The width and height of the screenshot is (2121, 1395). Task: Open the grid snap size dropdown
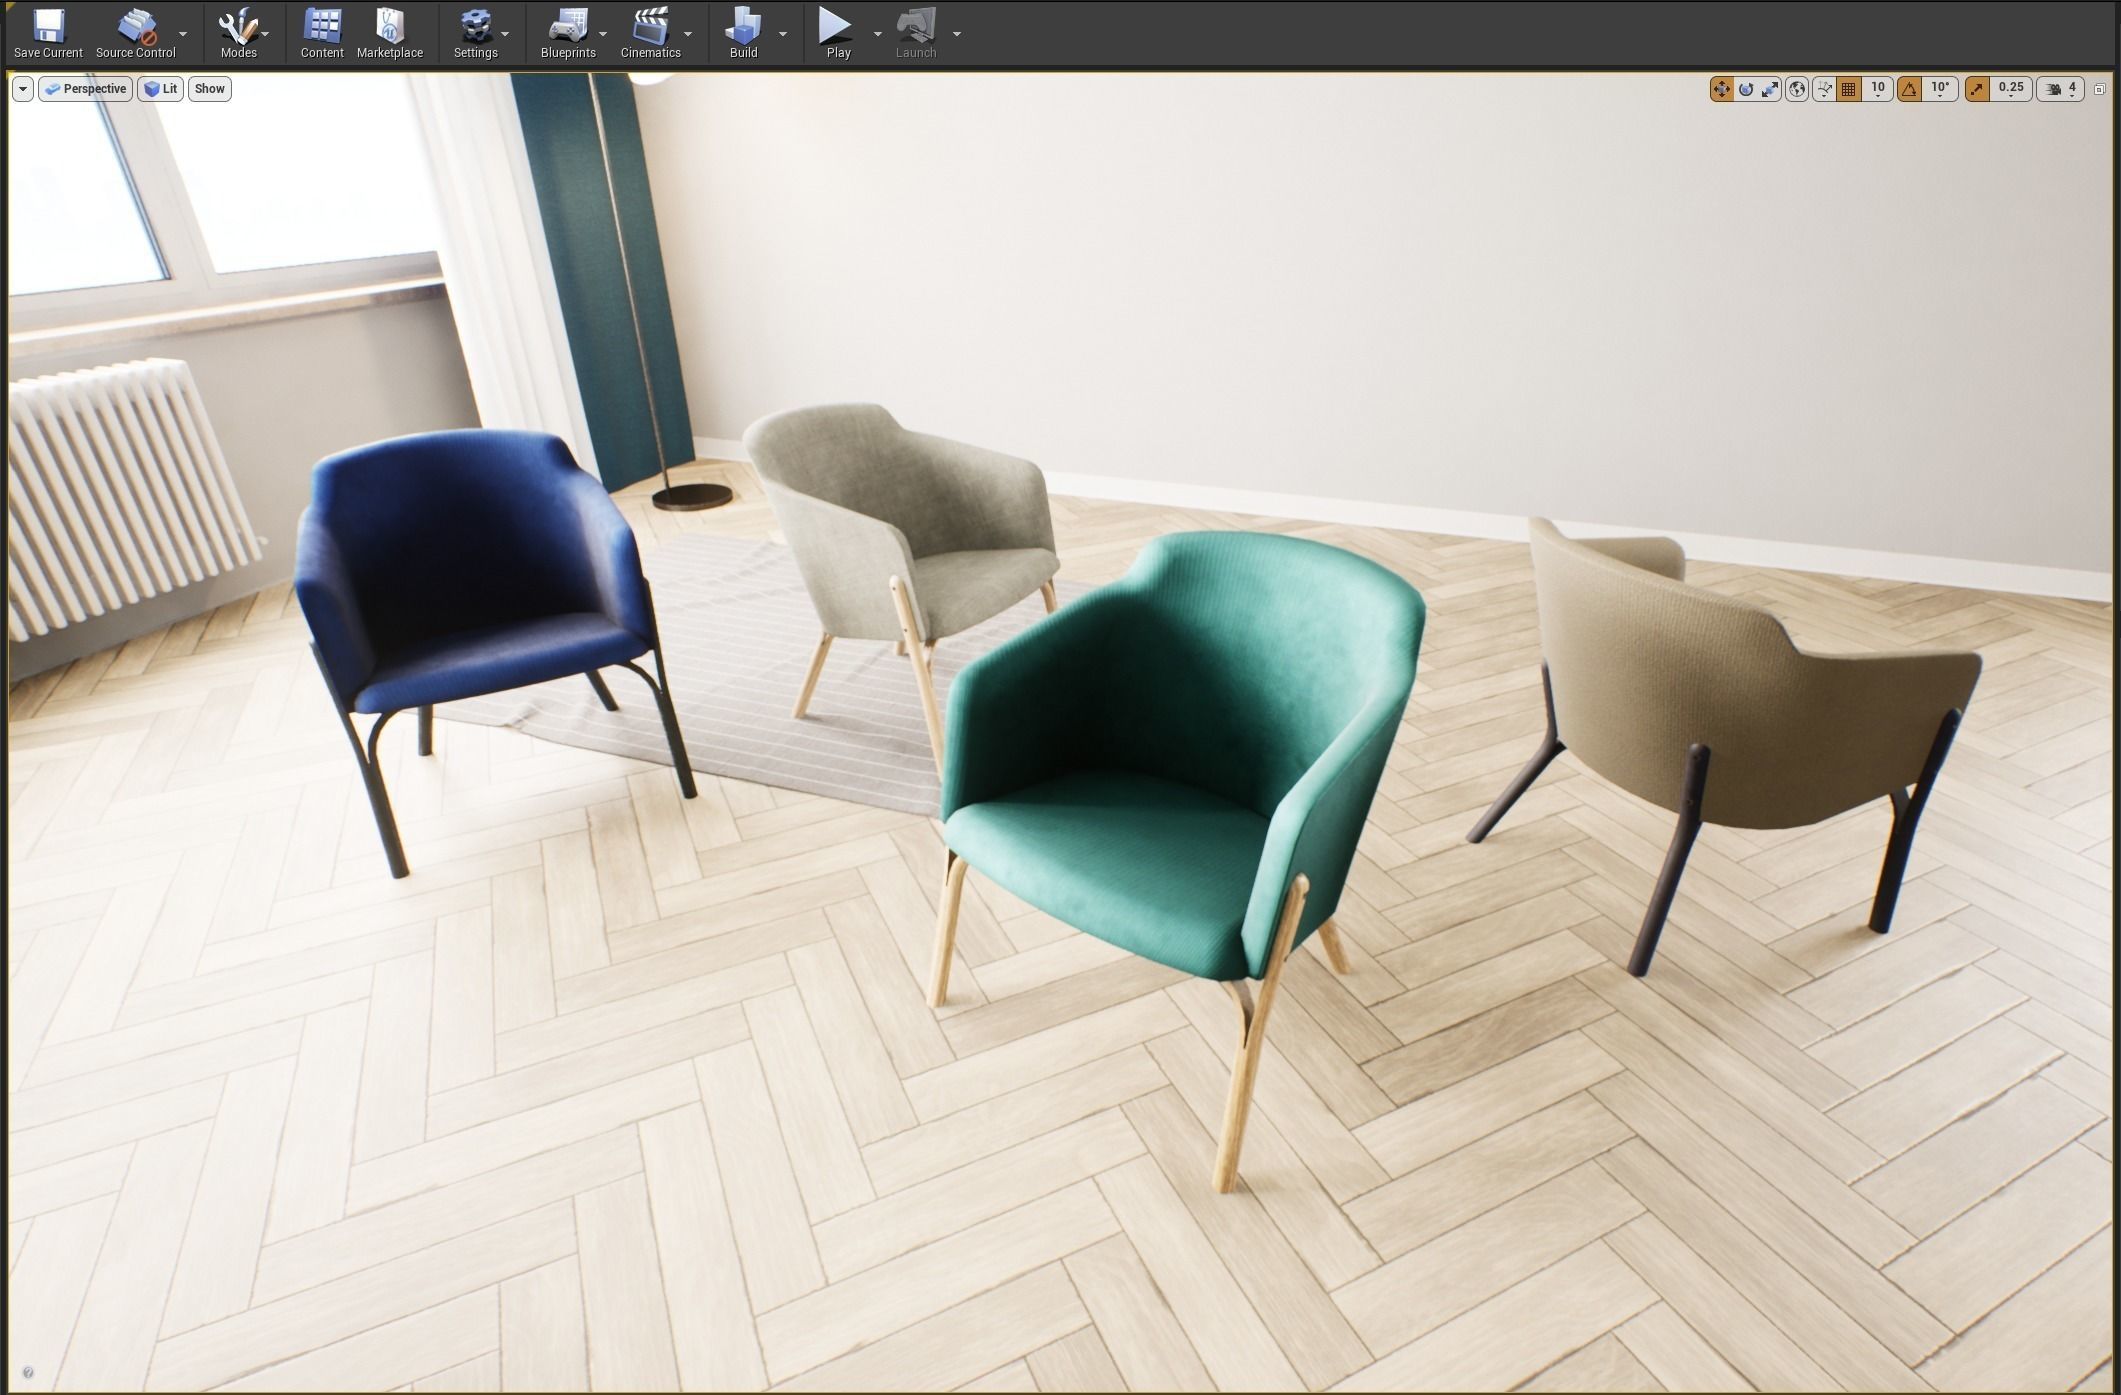[x=1878, y=89]
